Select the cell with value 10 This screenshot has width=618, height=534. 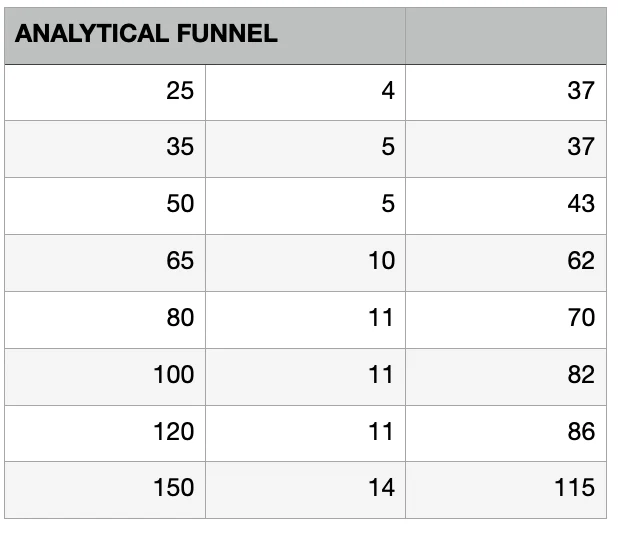pyautogui.click(x=305, y=263)
